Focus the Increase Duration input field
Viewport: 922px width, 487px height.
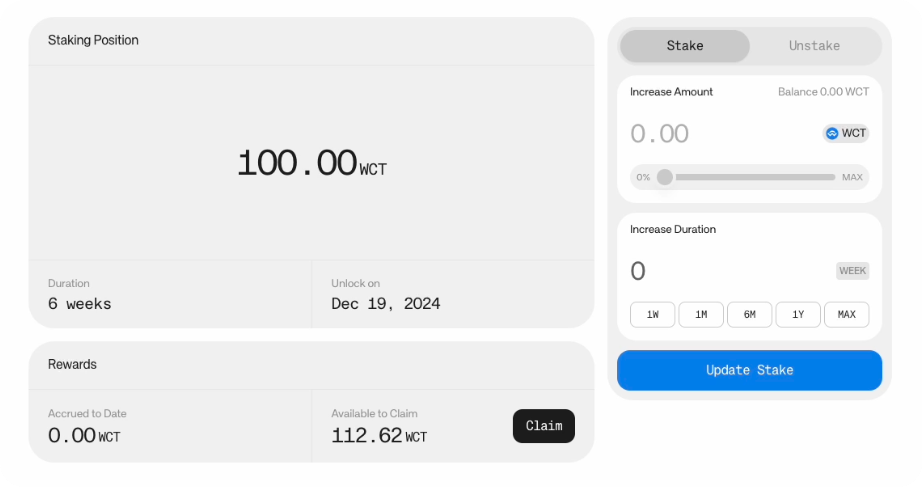pyautogui.click(x=729, y=271)
